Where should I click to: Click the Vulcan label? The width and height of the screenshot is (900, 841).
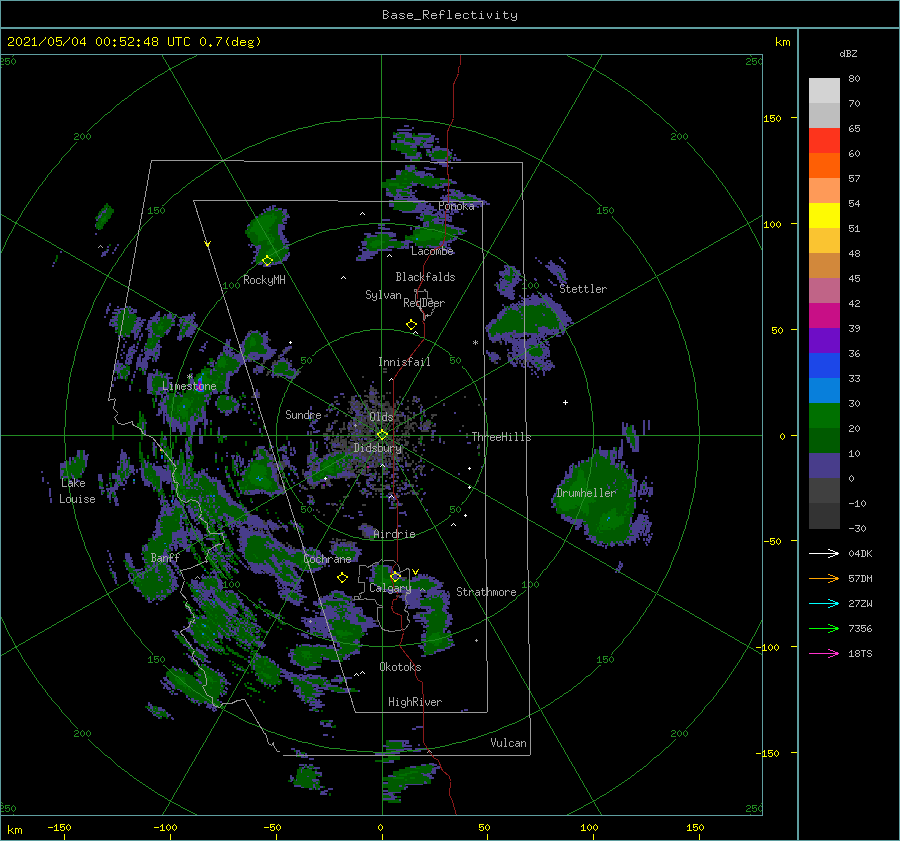(509, 743)
